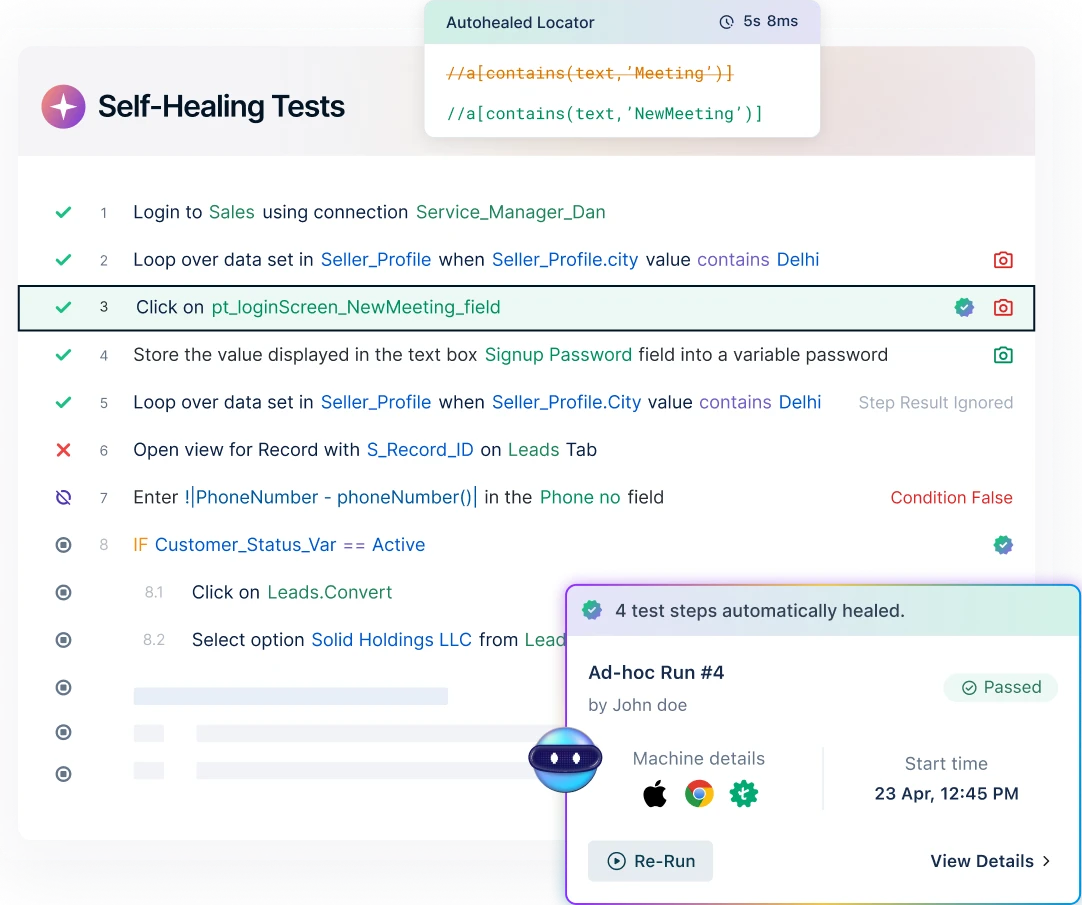
Task: Click the red failure X on step 6
Action: (x=63, y=449)
